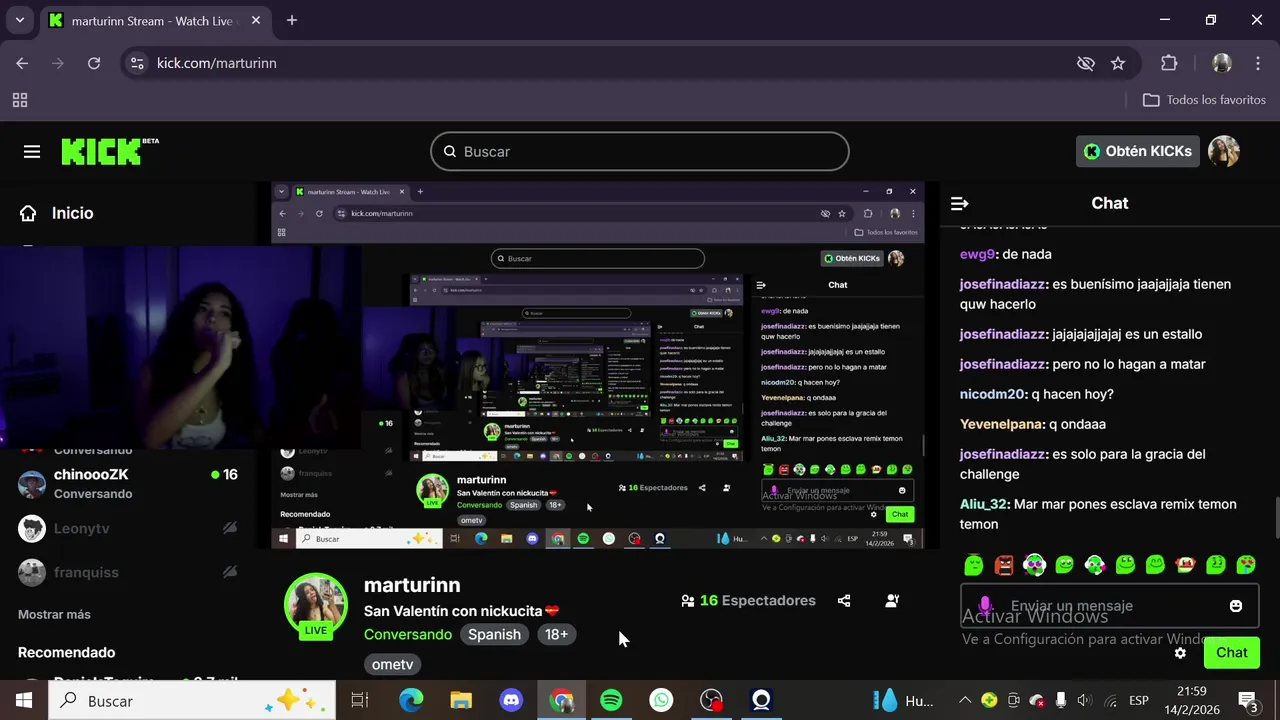Reload the page in Chrome
Image resolution: width=1280 pixels, height=720 pixels.
(94, 63)
